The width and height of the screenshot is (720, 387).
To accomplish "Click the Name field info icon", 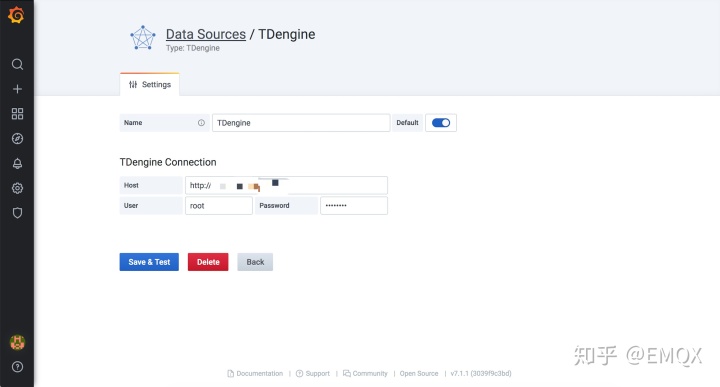I will coord(201,123).
